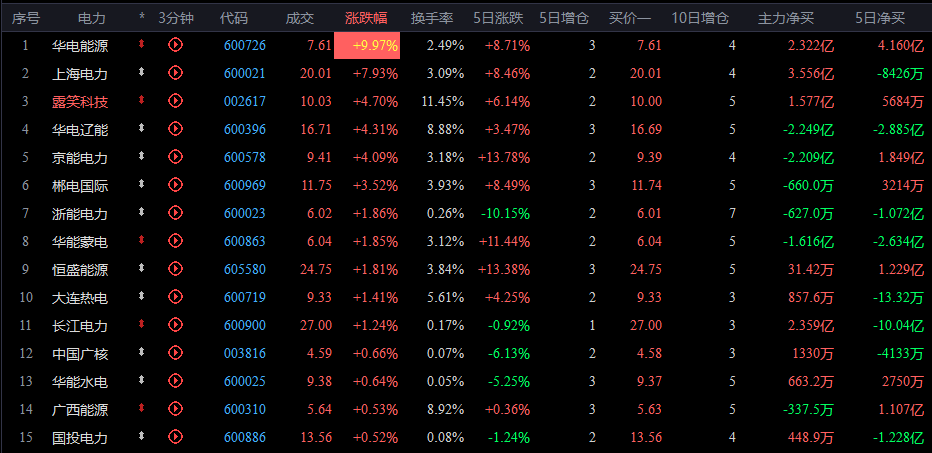Open stock code 600863
The height and width of the screenshot is (453, 932).
click(x=245, y=241)
